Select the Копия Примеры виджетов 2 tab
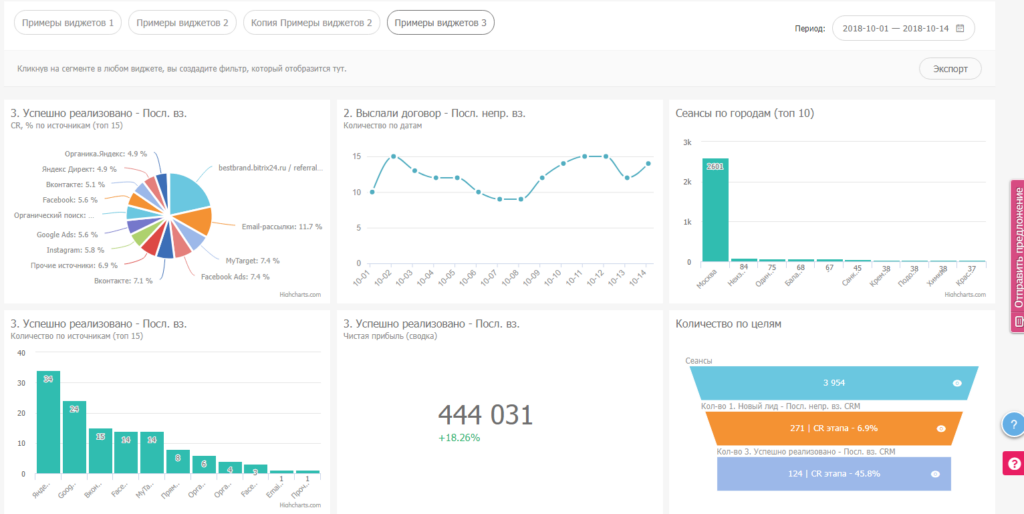The height and width of the screenshot is (514, 1024). point(312,22)
